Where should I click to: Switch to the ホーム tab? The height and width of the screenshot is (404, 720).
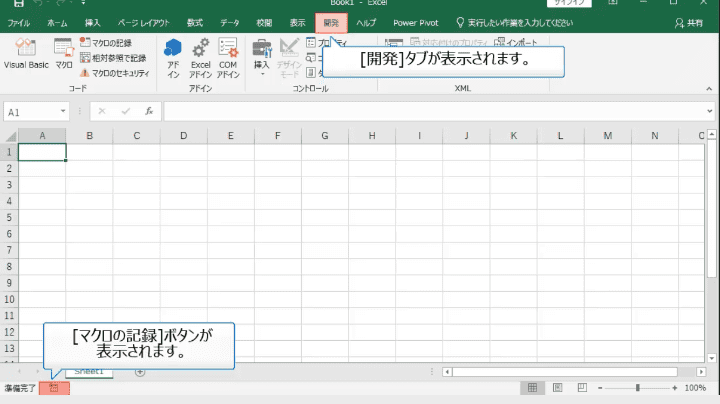point(57,23)
